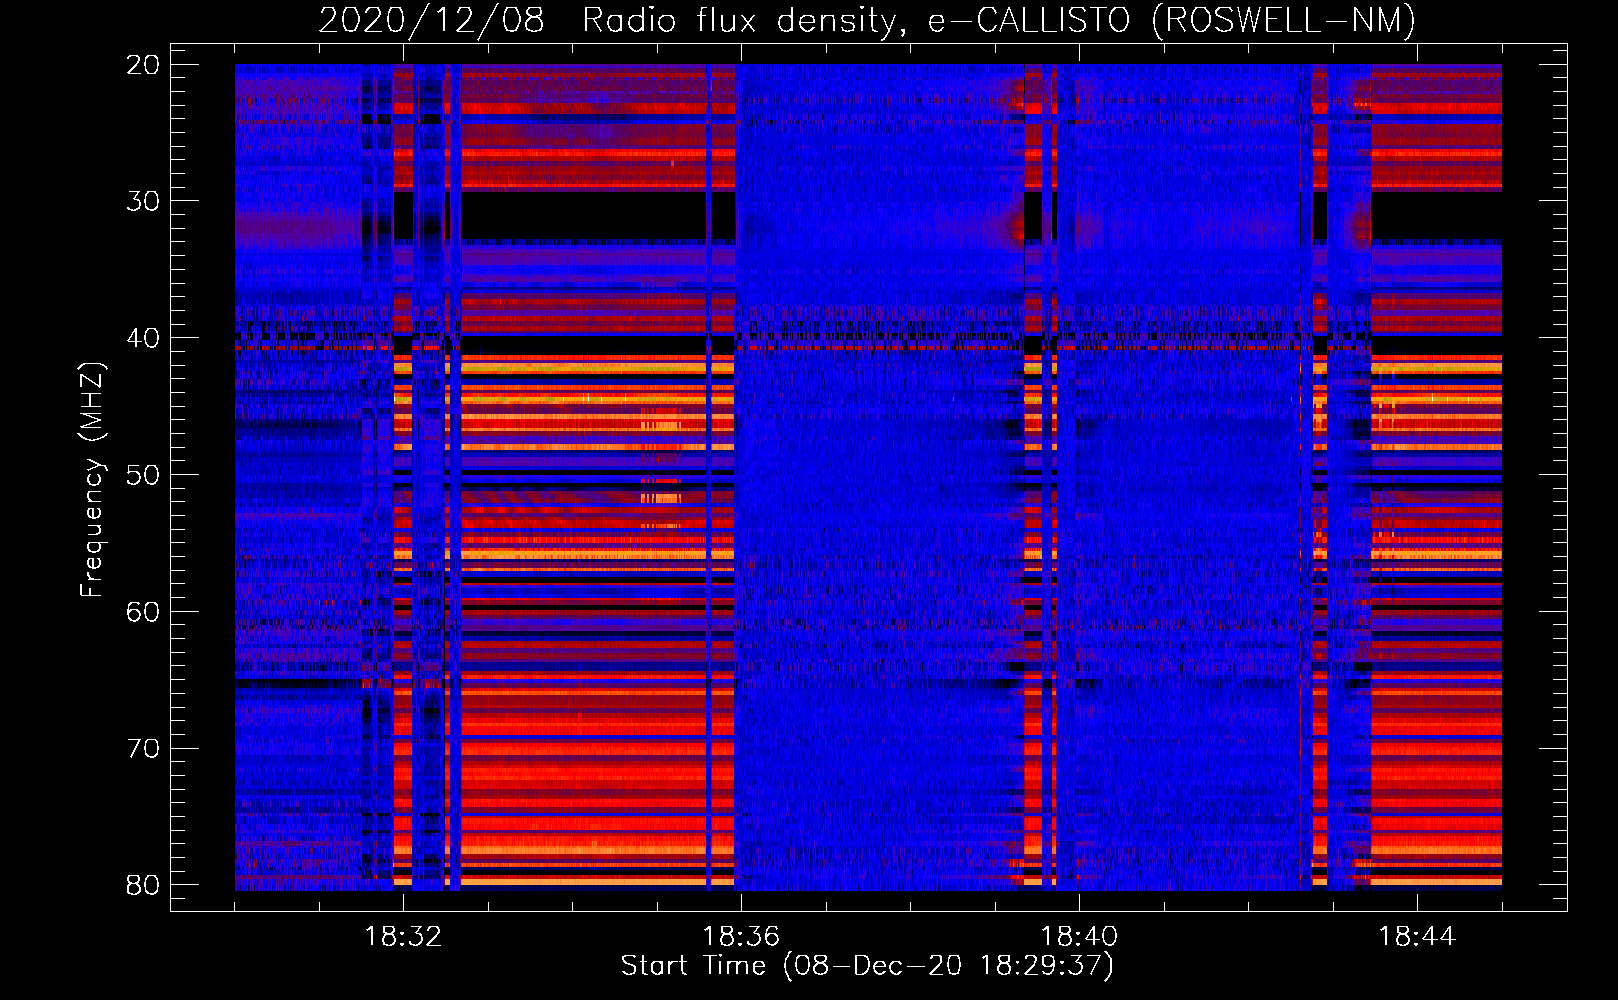This screenshot has width=1618, height=1000.
Task: Click the 70 MHz frequency tick label
Action: point(143,749)
